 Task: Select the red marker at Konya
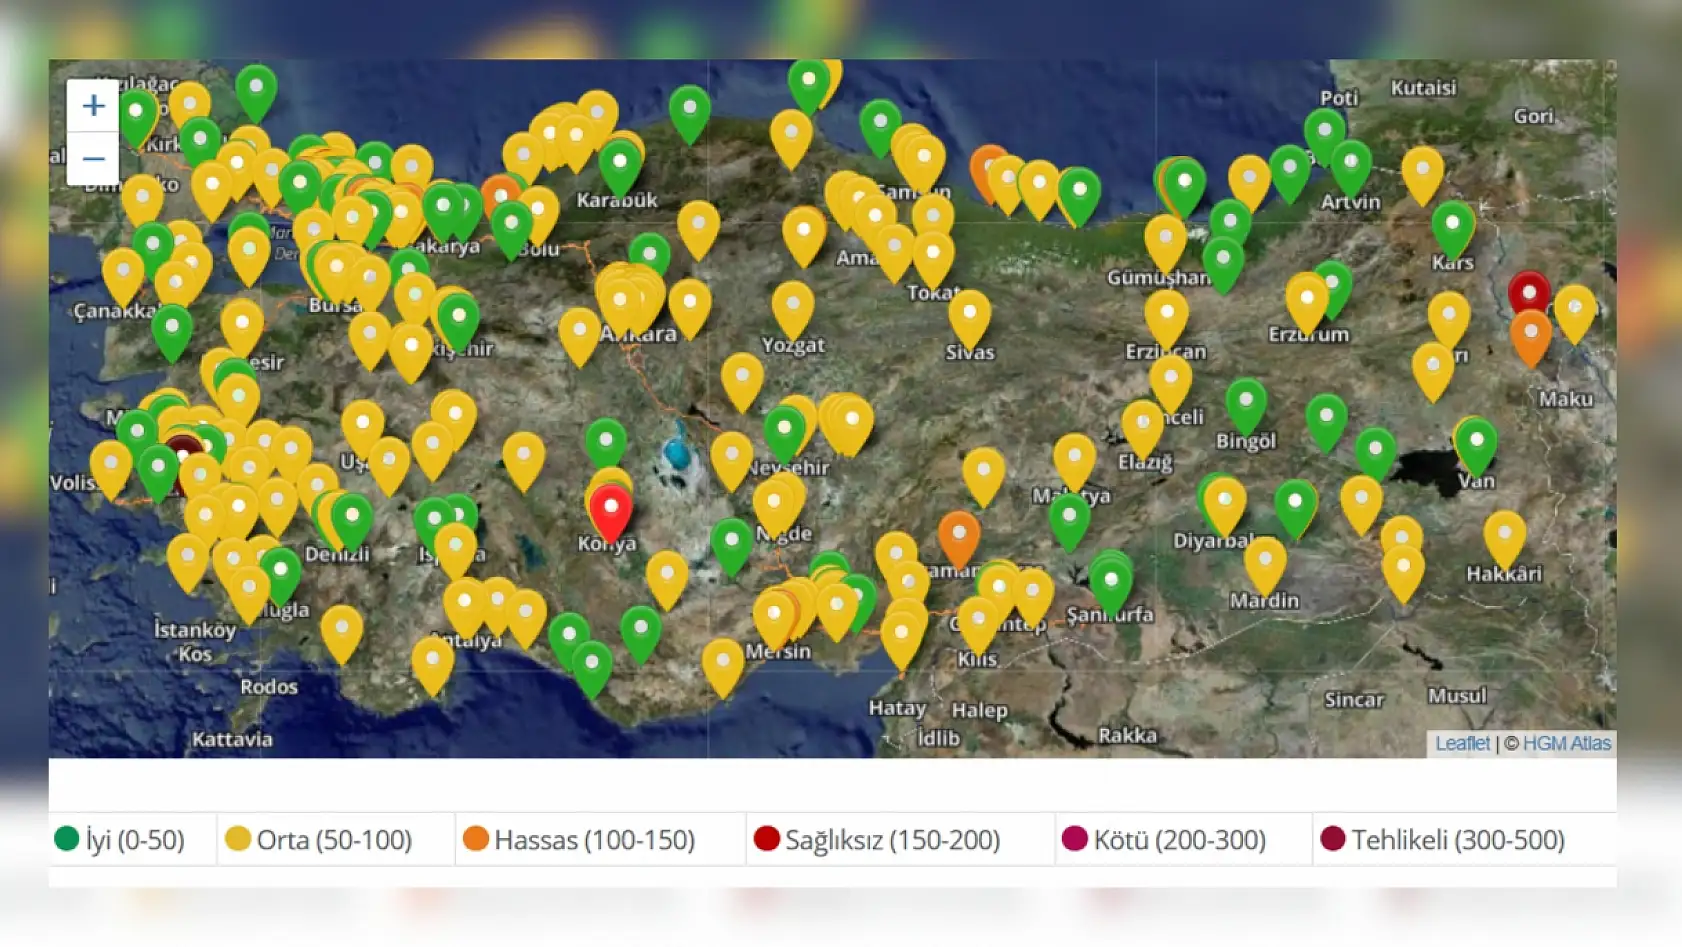click(610, 509)
